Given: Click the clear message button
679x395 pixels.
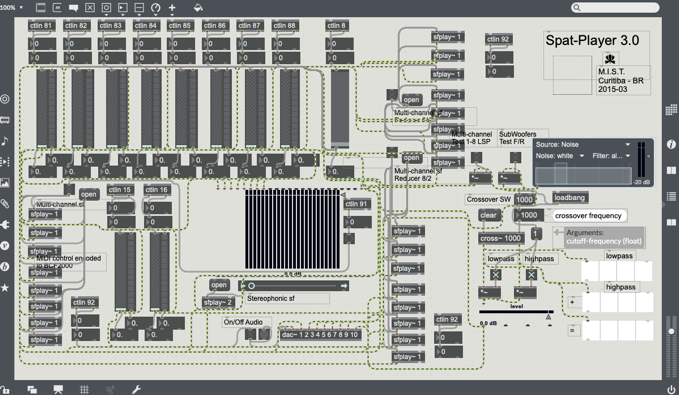Looking at the screenshot, I should pos(488,215).
